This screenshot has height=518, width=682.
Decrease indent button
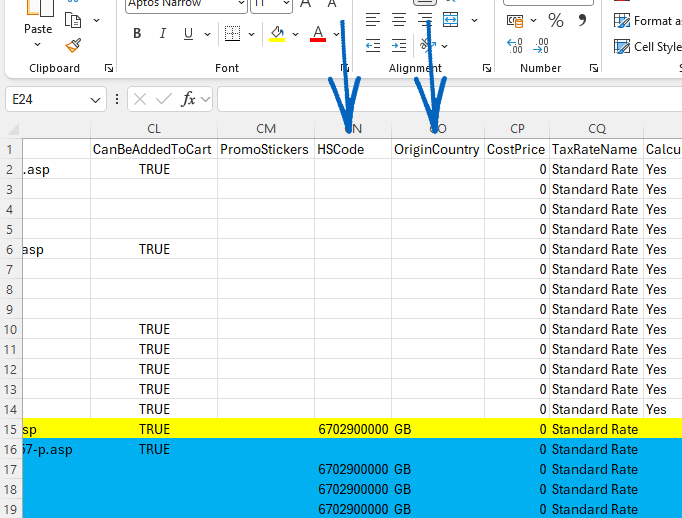(373, 45)
